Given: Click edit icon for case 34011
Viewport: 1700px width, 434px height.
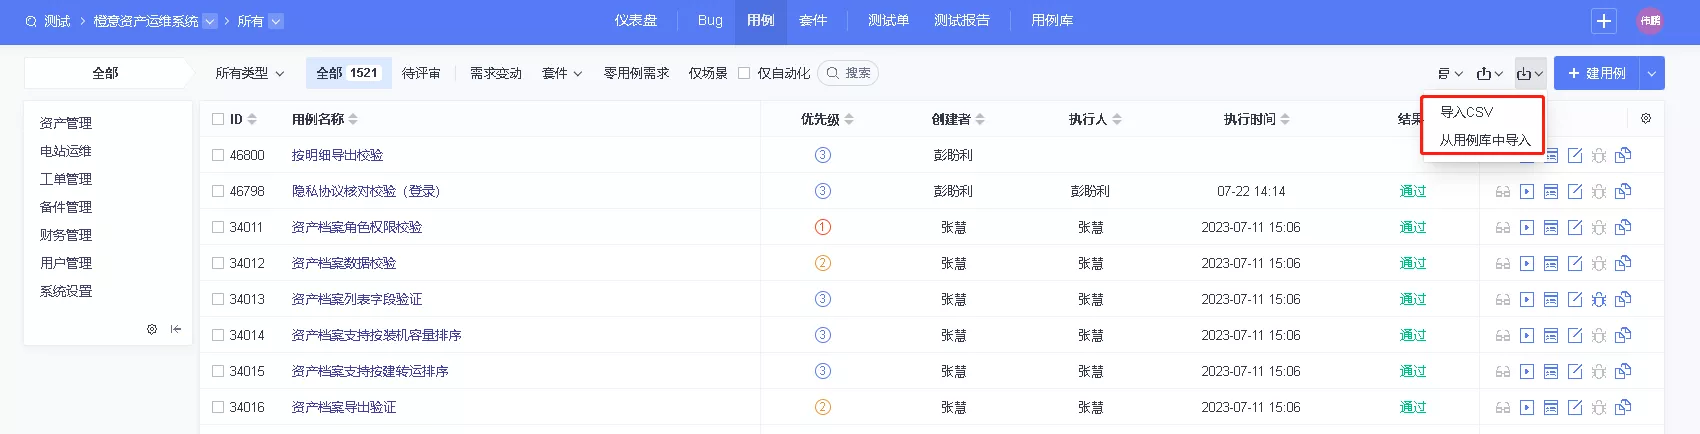Looking at the screenshot, I should [1575, 227].
